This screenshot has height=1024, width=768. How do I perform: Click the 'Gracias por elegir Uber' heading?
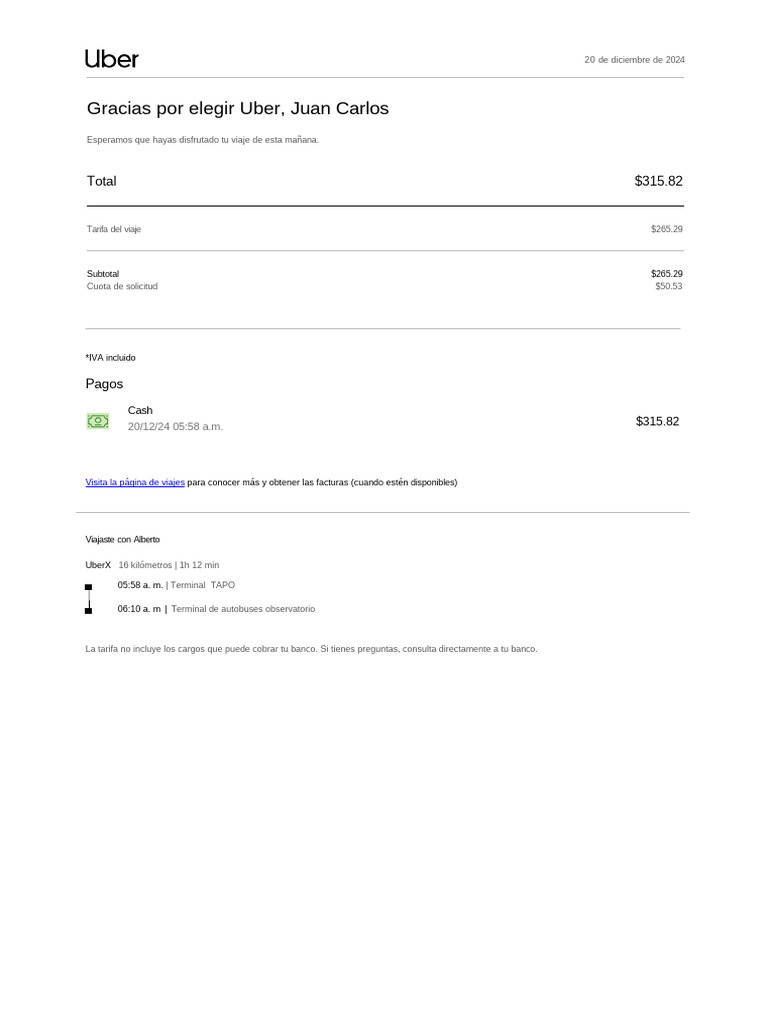238,108
